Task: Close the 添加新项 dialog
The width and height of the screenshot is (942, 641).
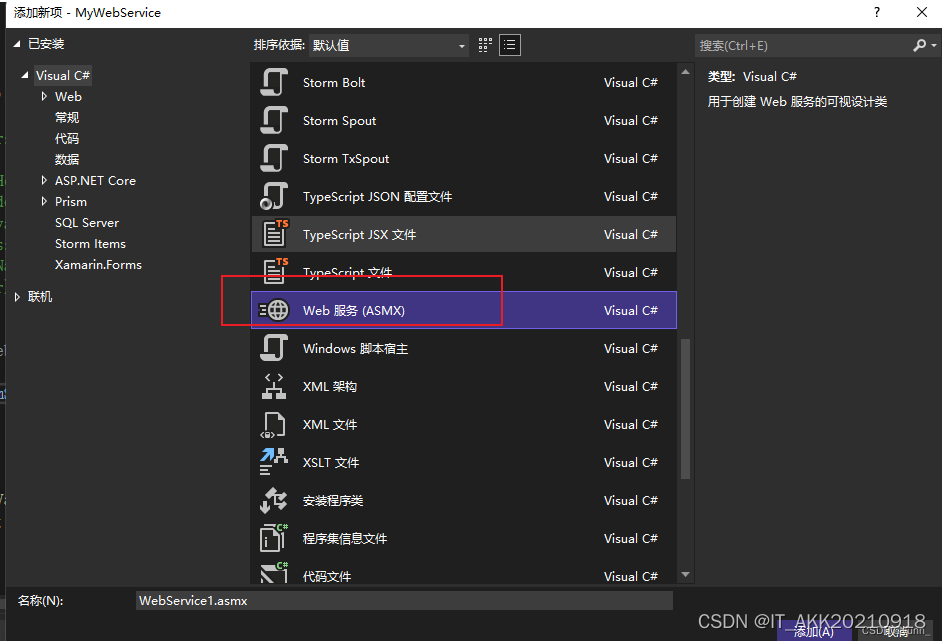Action: (922, 13)
